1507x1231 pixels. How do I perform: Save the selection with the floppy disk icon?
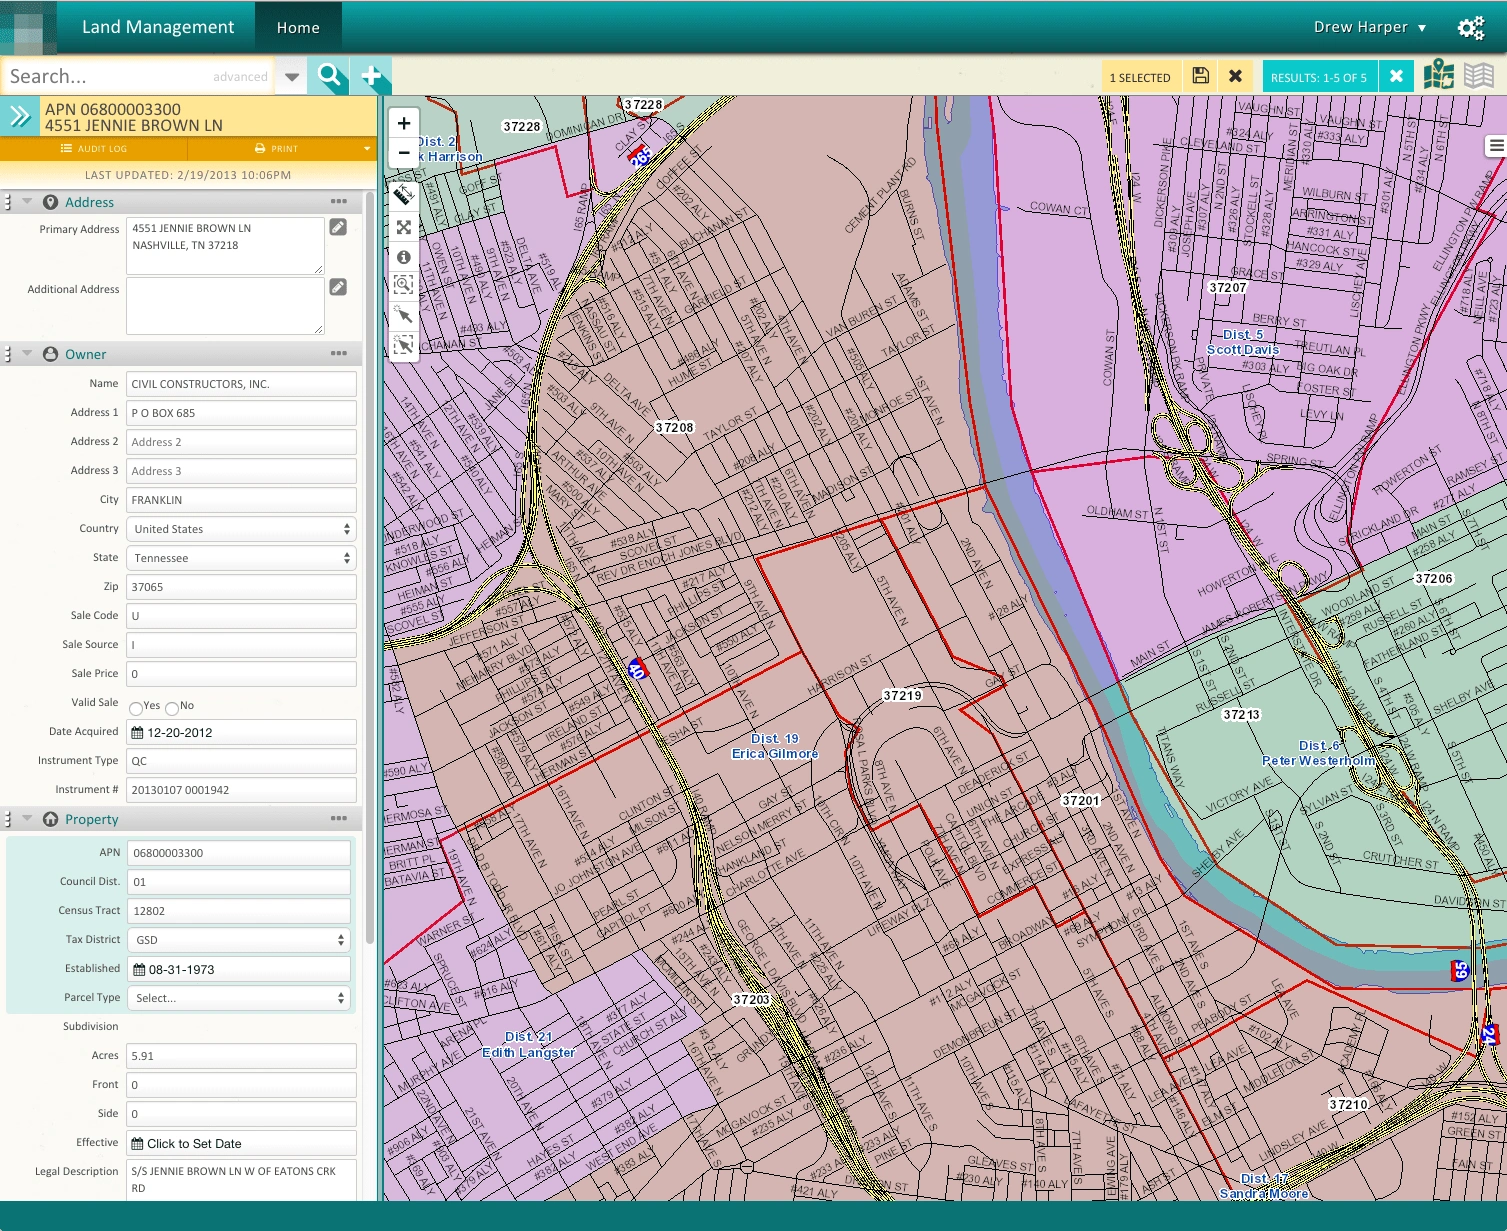click(x=1201, y=76)
